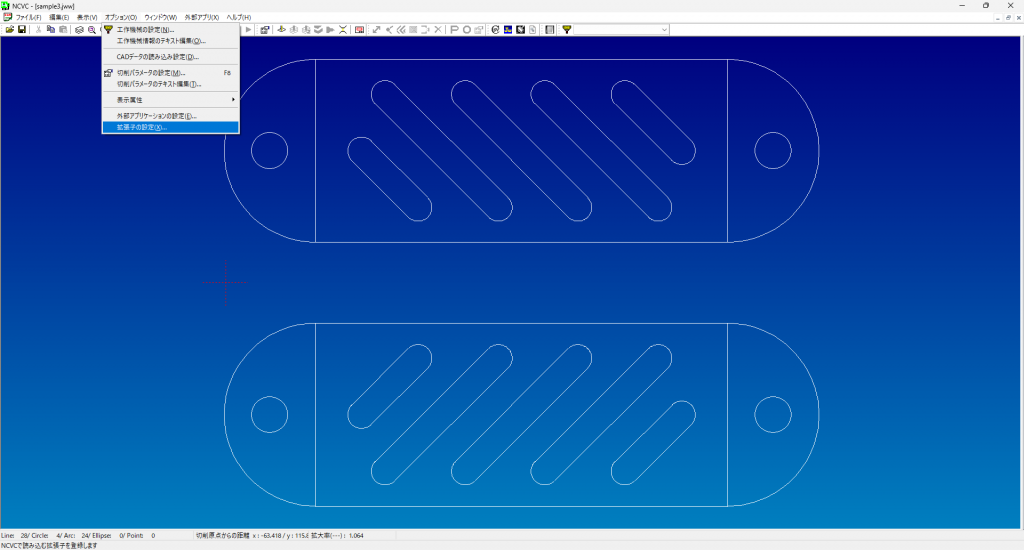
Task: Click the open file folder icon
Action: tap(10, 29)
